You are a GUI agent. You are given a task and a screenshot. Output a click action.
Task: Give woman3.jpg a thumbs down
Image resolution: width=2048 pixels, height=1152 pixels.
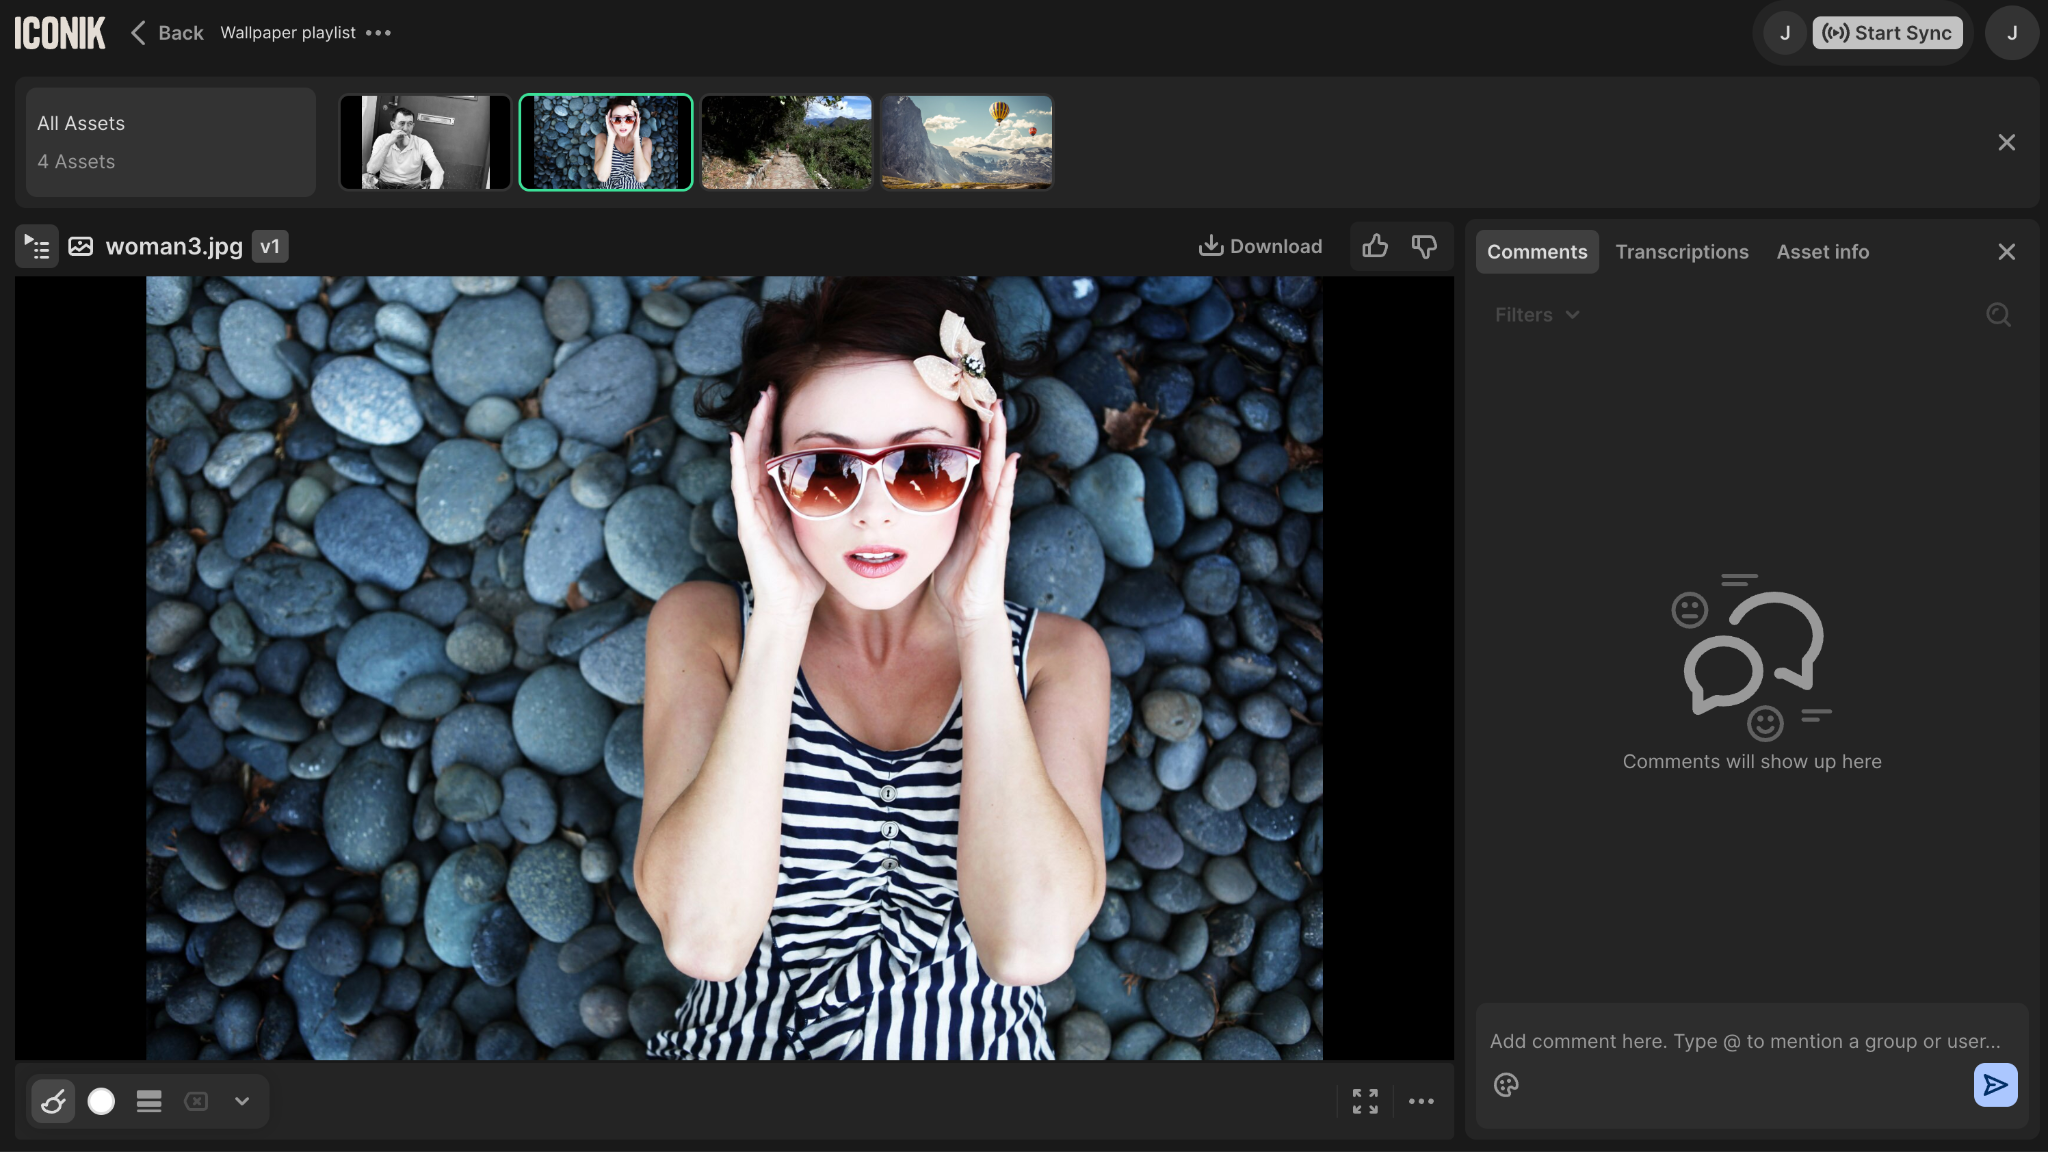(x=1424, y=246)
